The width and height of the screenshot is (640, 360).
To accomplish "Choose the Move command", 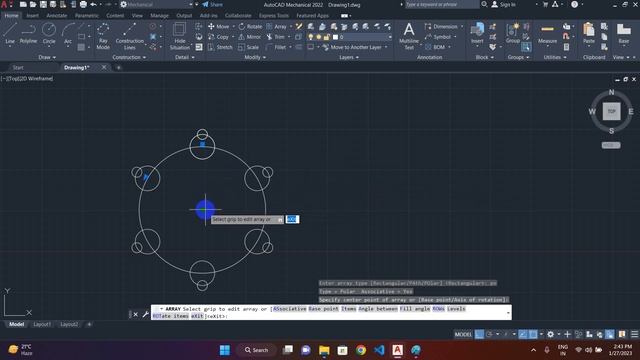I will pos(219,27).
